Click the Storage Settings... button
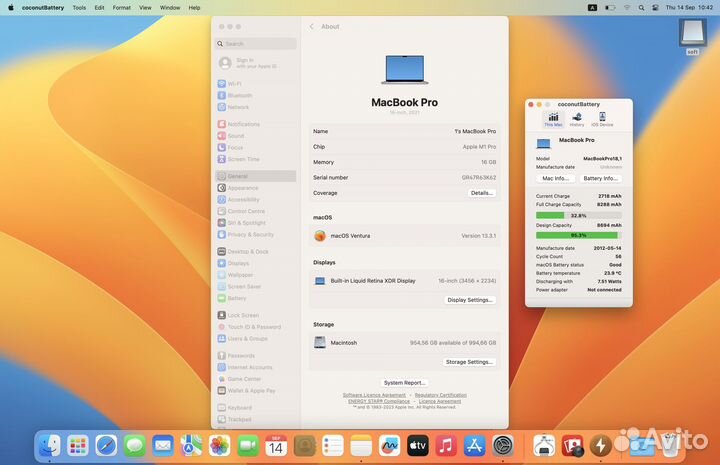The width and height of the screenshot is (720, 465). [470, 362]
